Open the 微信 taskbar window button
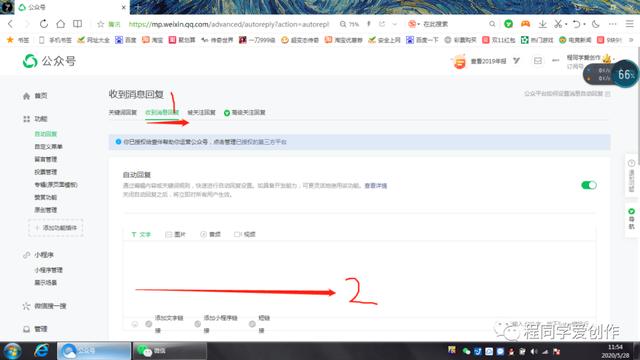Viewport: 640px width, 360px height. click(170, 351)
